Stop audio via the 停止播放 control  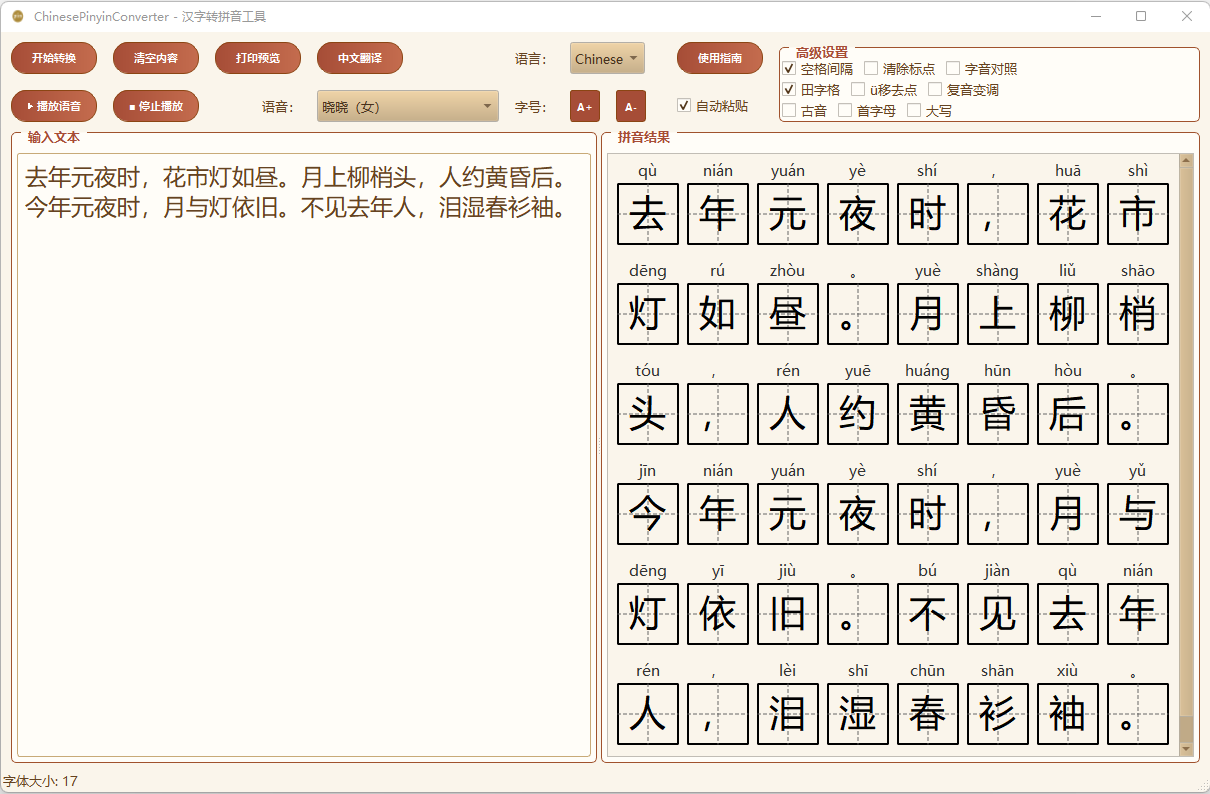pos(156,106)
